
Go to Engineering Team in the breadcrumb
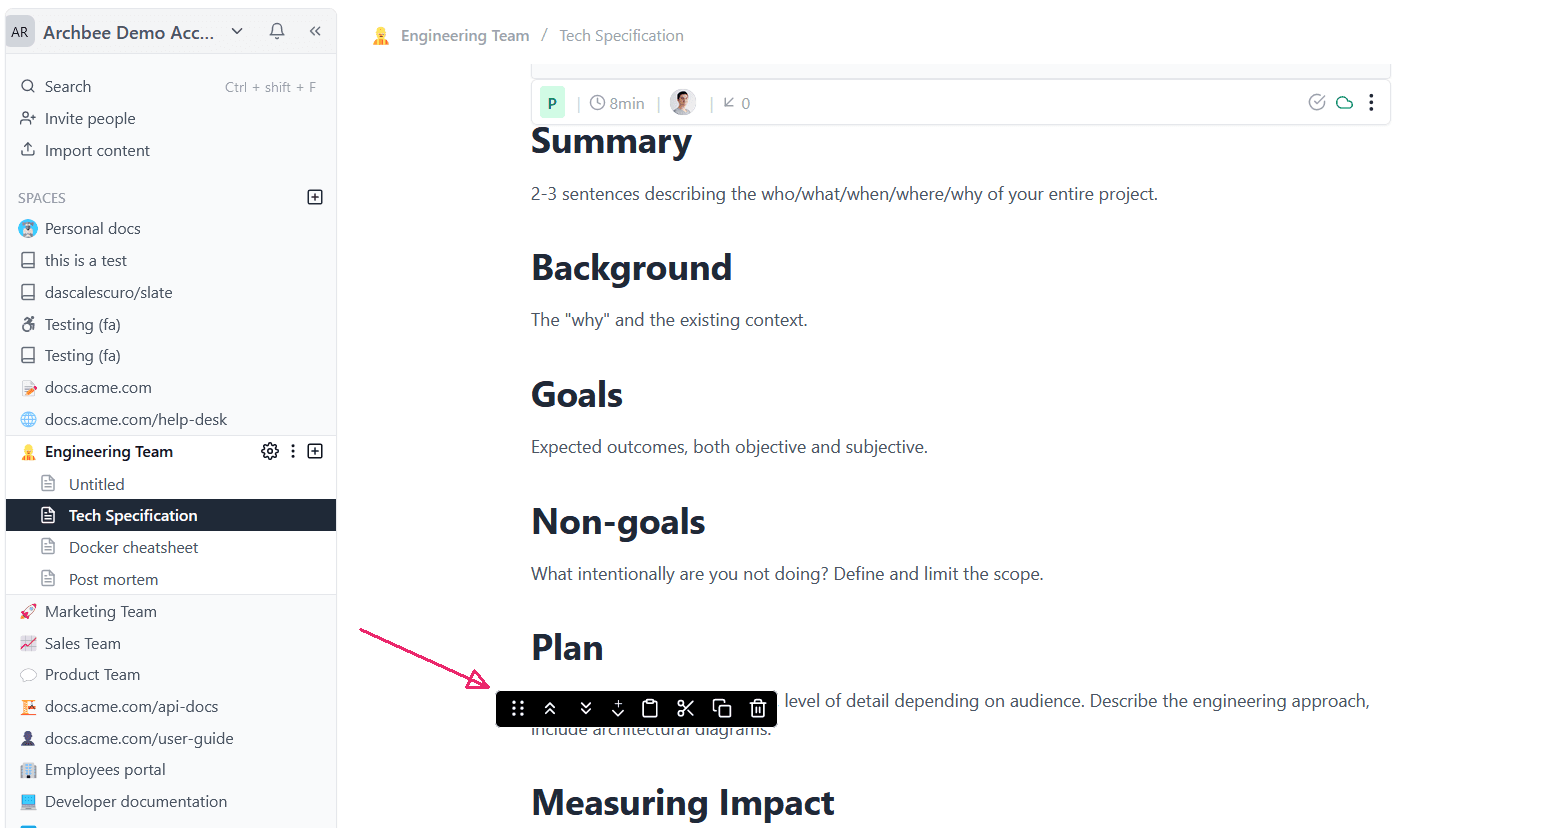click(x=465, y=36)
